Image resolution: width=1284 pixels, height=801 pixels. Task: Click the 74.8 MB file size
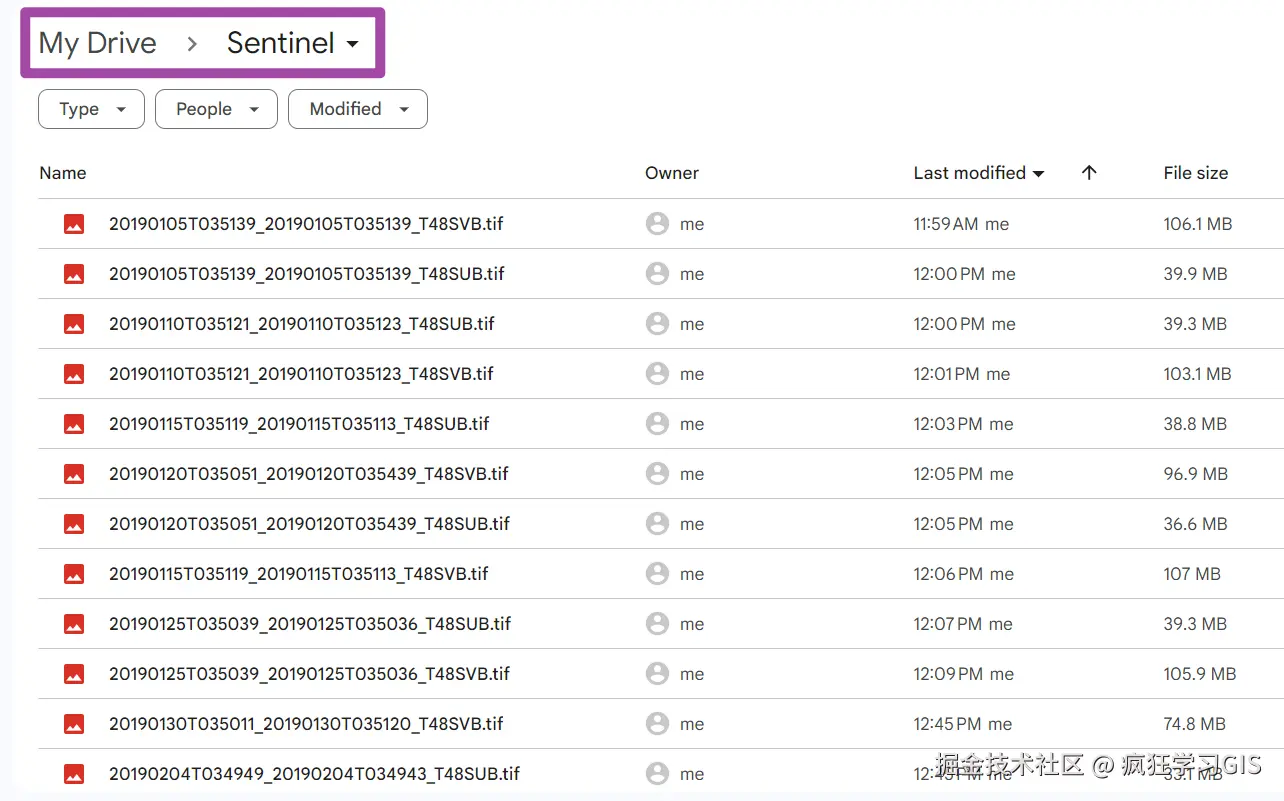1195,724
